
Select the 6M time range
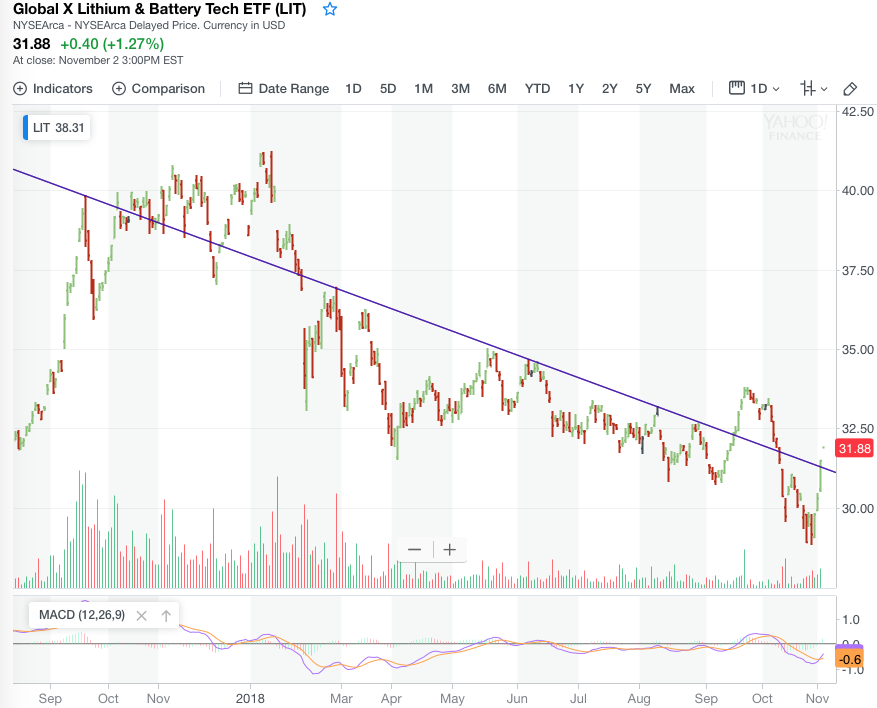pos(497,88)
